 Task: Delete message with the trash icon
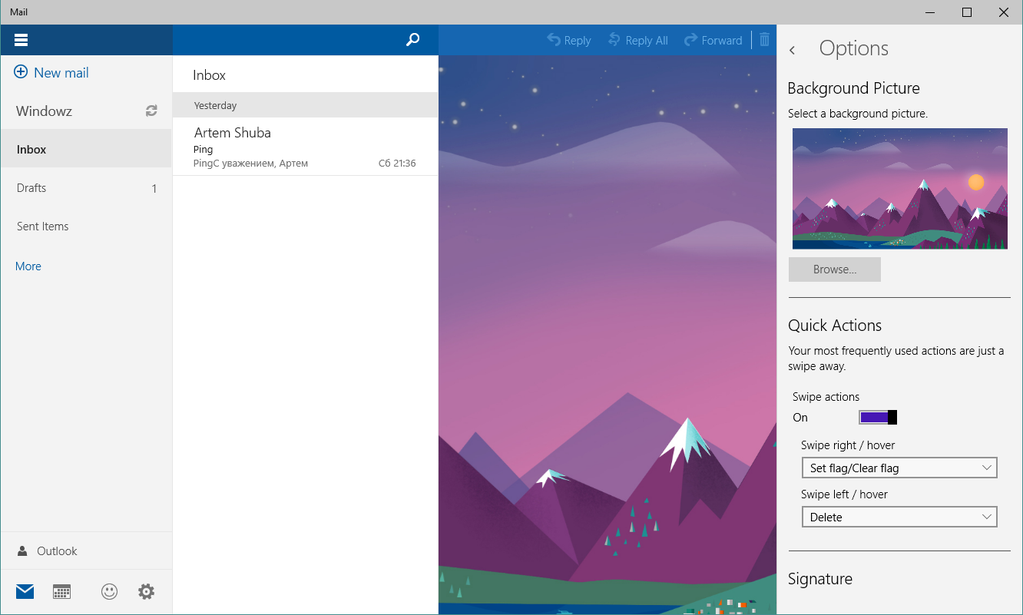pos(765,40)
